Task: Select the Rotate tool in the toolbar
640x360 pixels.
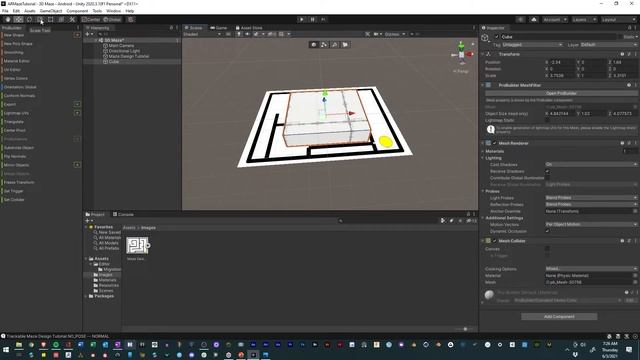Action: pyautogui.click(x=29, y=19)
